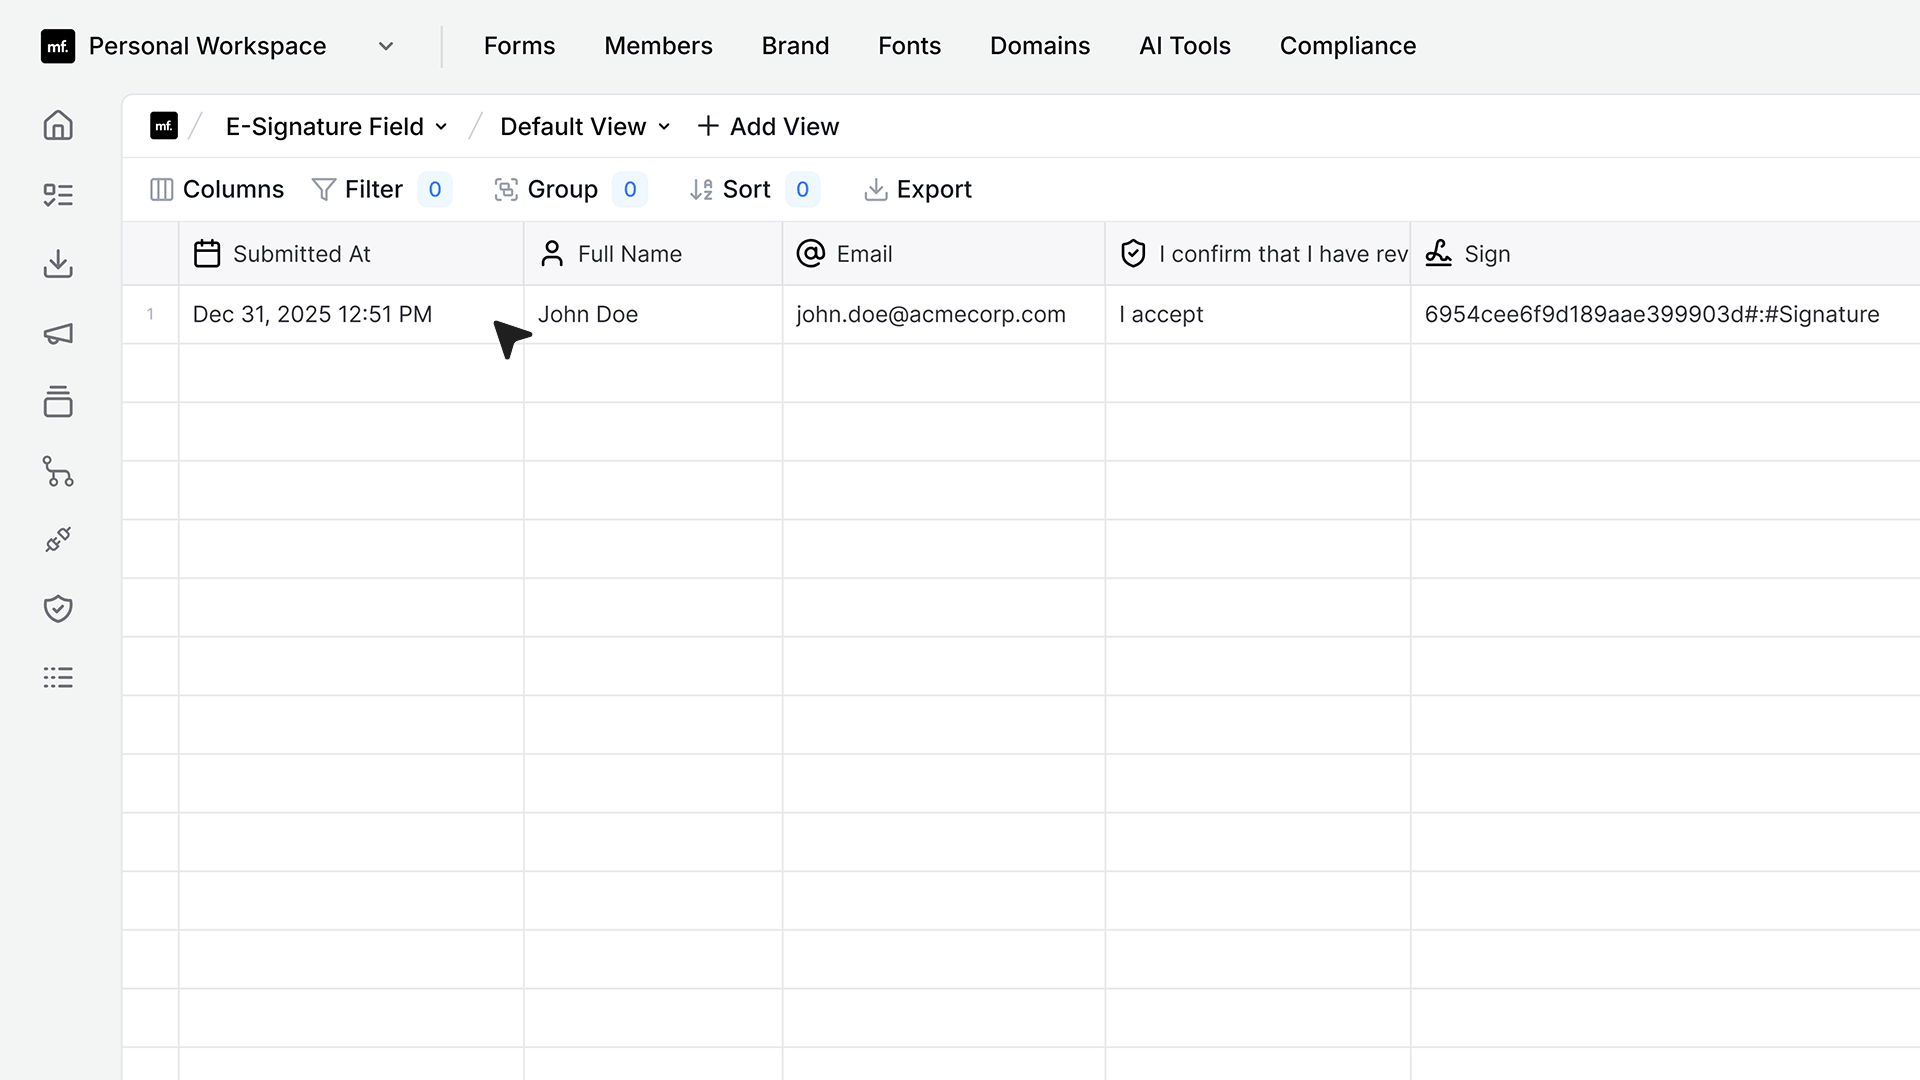Image resolution: width=1920 pixels, height=1080 pixels.
Task: Open the plug integrations sidebar icon
Action: click(58, 540)
